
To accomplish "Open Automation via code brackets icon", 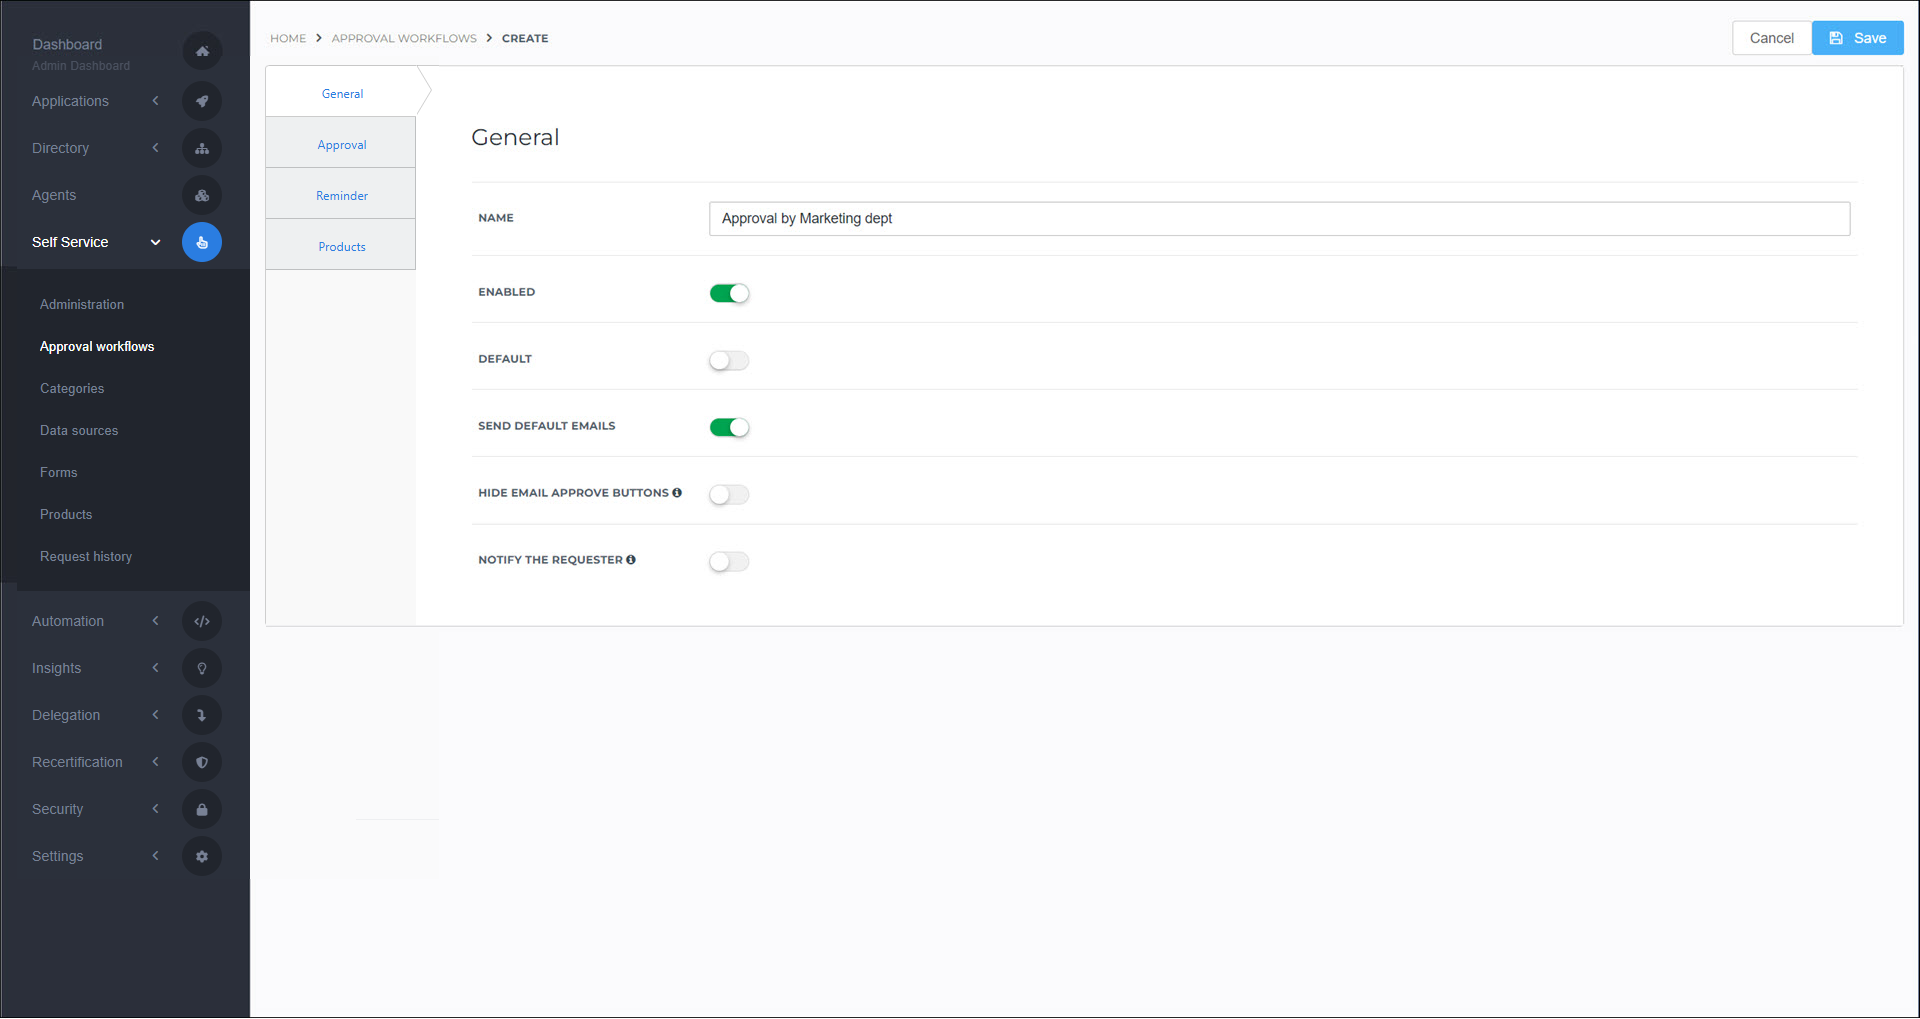I will (202, 620).
